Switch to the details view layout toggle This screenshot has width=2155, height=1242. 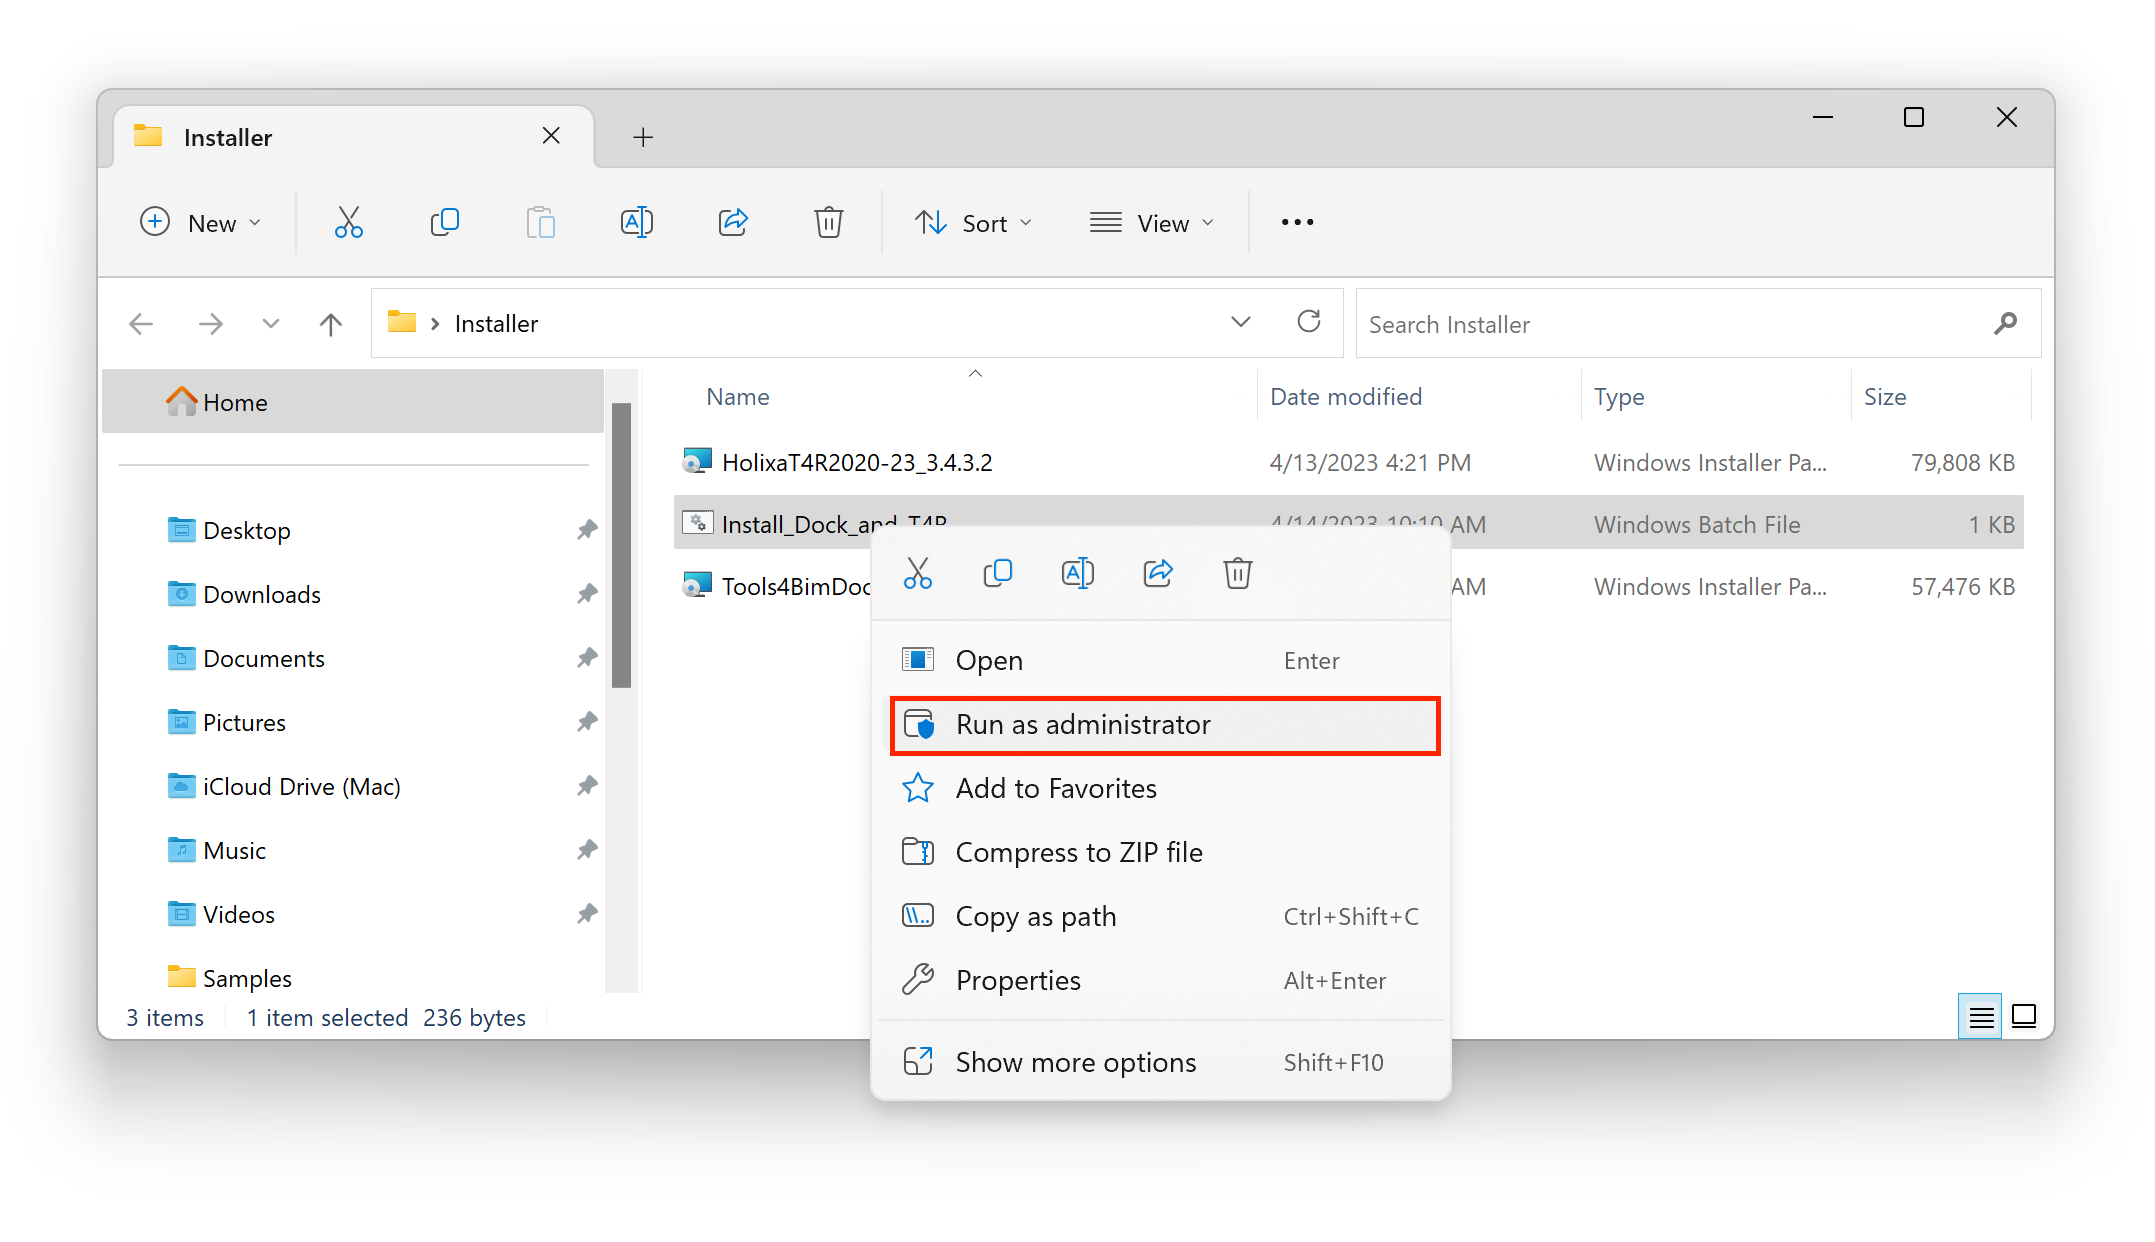point(1980,1017)
